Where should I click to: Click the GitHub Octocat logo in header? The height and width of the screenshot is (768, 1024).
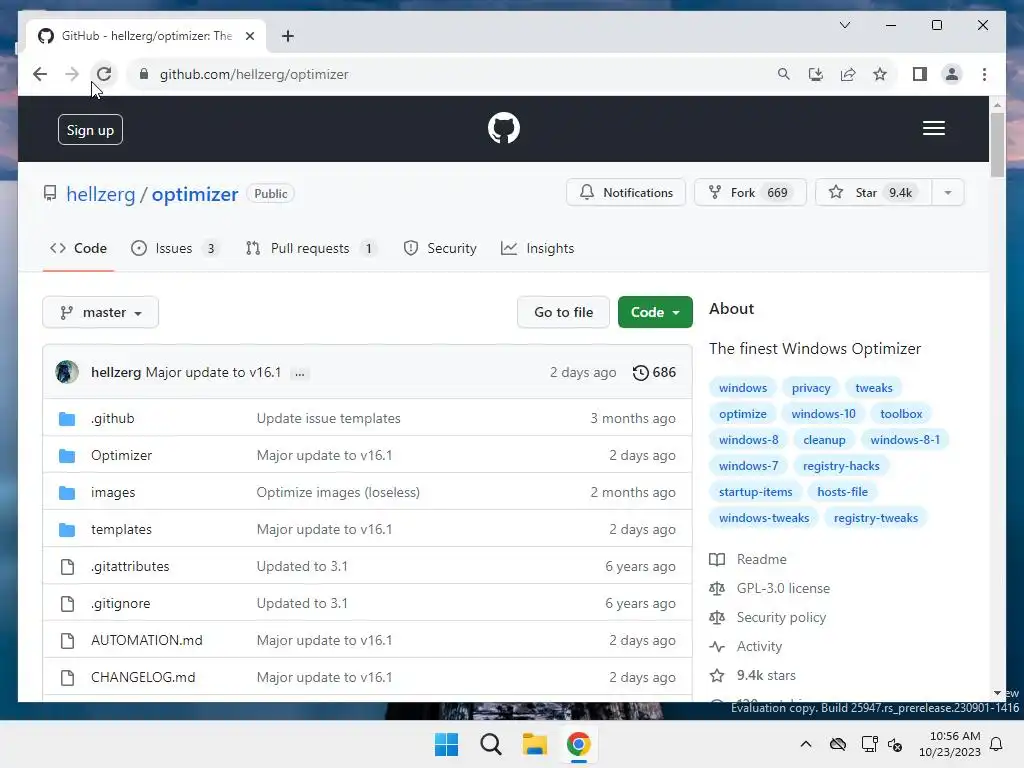504,128
